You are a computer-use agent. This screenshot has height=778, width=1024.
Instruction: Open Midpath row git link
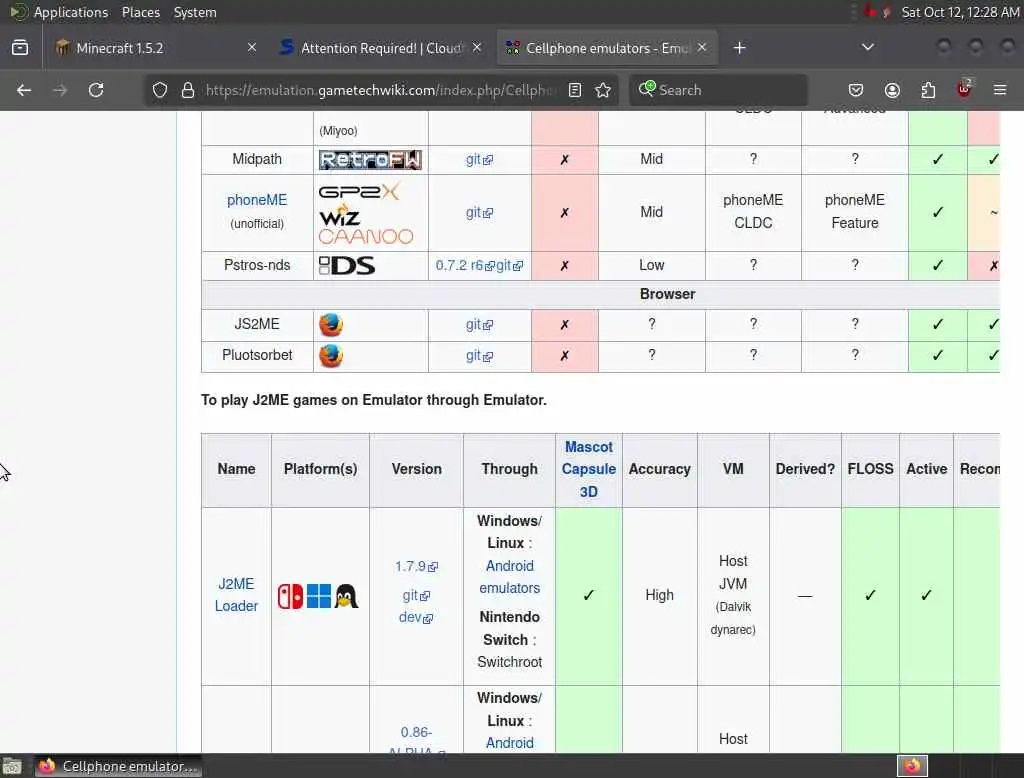[479, 159]
